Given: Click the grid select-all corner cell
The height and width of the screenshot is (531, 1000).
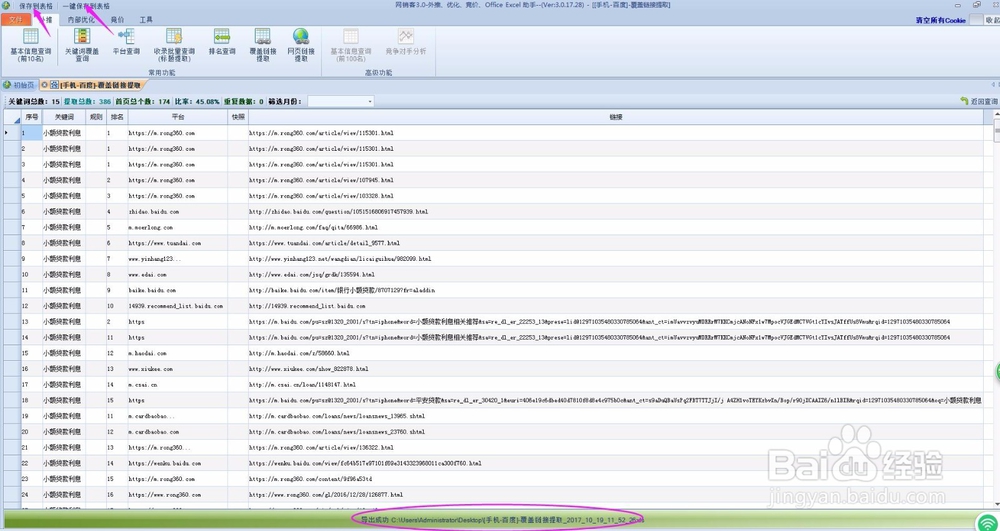Looking at the screenshot, I should (12, 117).
